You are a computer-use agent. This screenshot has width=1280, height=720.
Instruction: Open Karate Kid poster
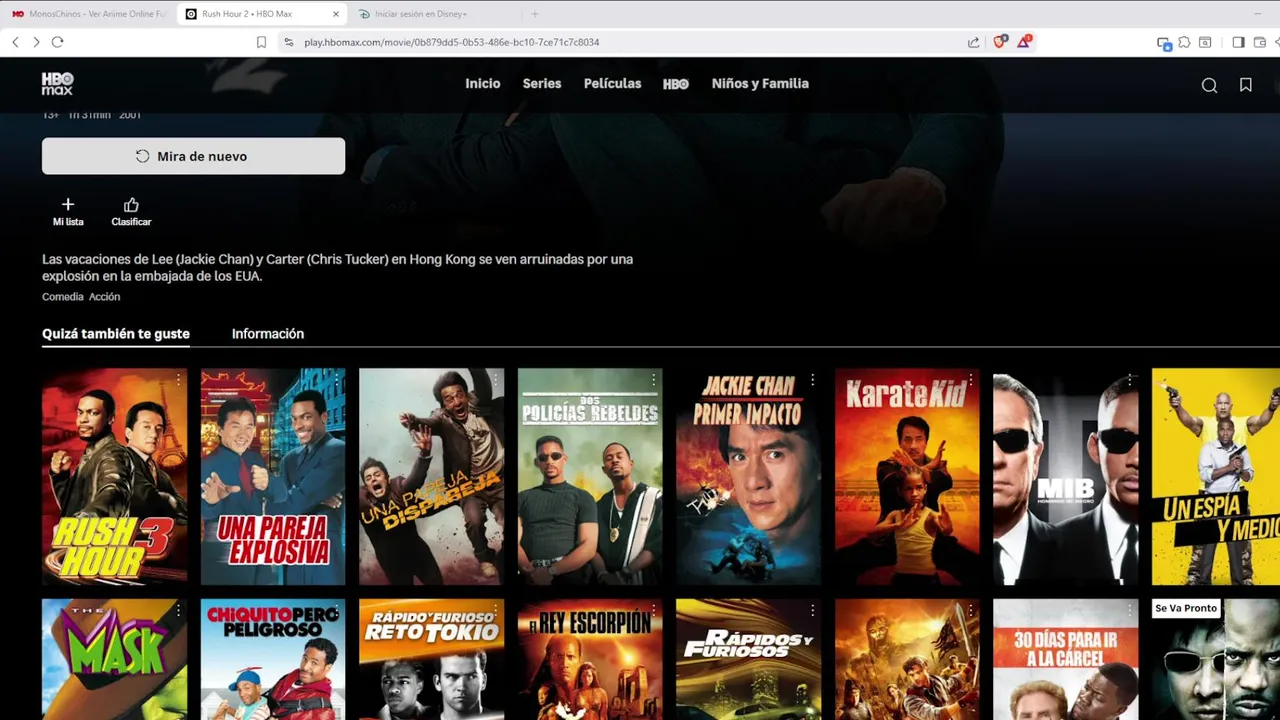click(x=907, y=476)
